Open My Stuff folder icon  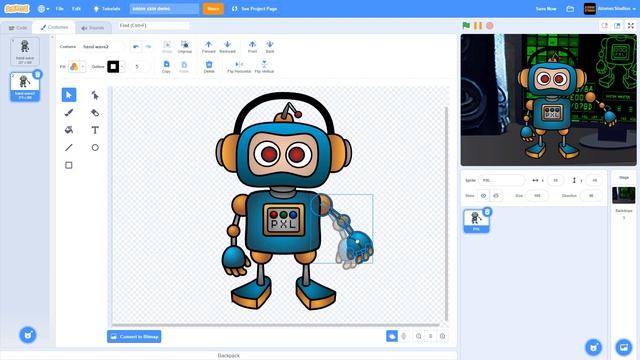570,9
